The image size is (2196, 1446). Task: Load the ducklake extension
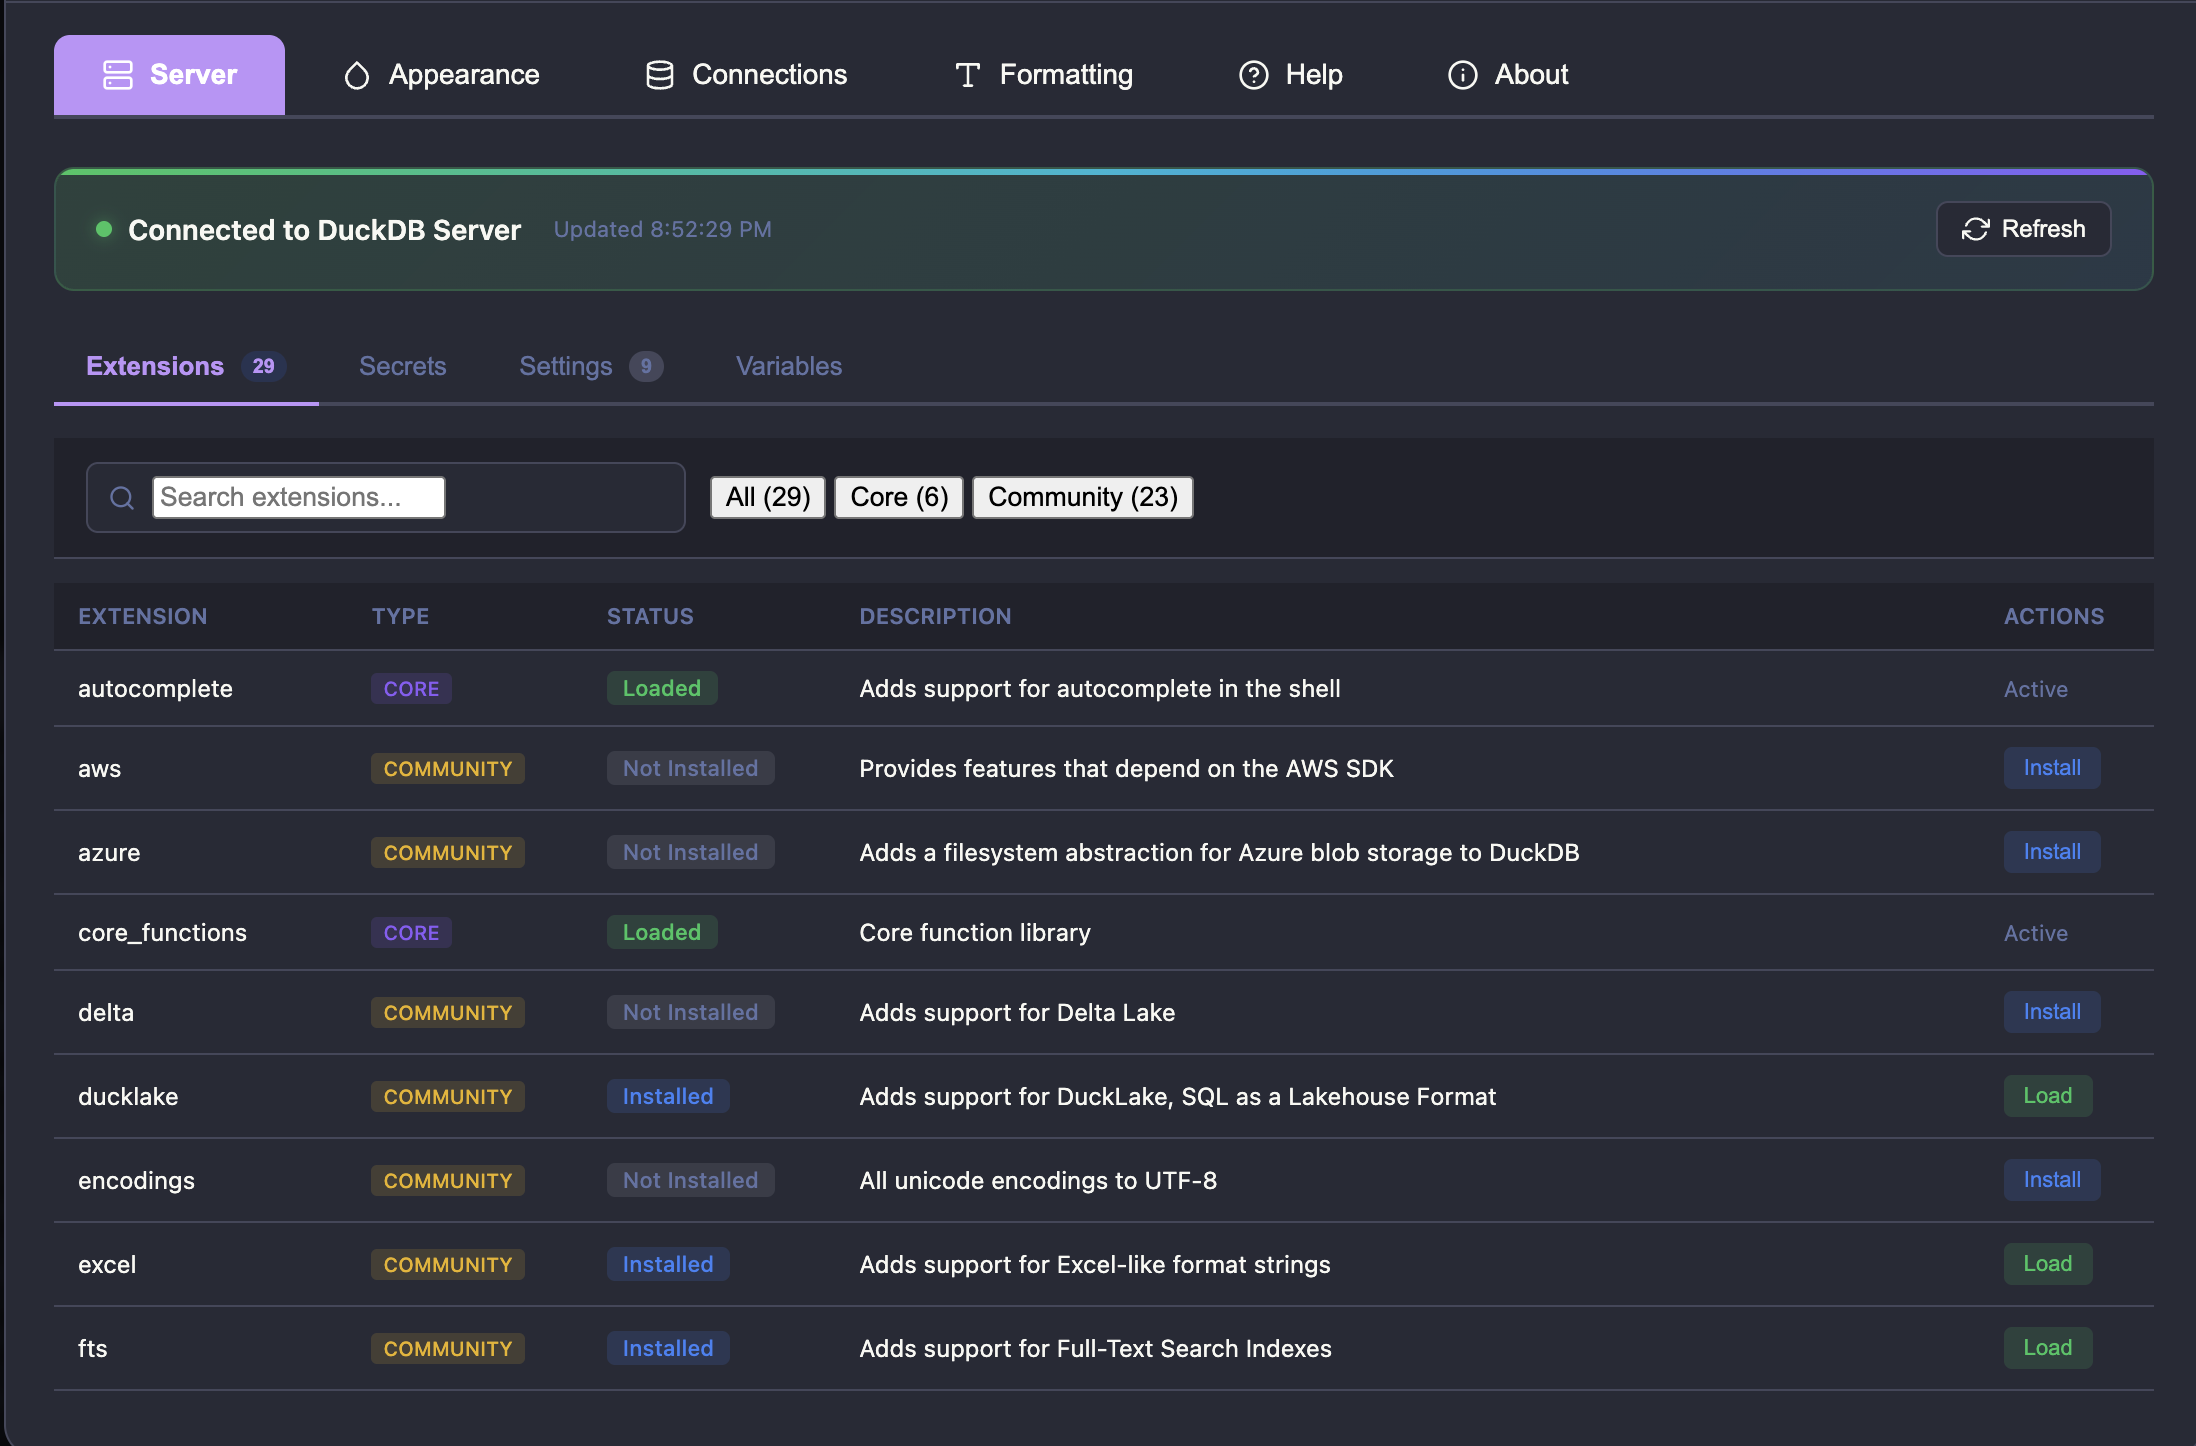pyautogui.click(x=2047, y=1096)
